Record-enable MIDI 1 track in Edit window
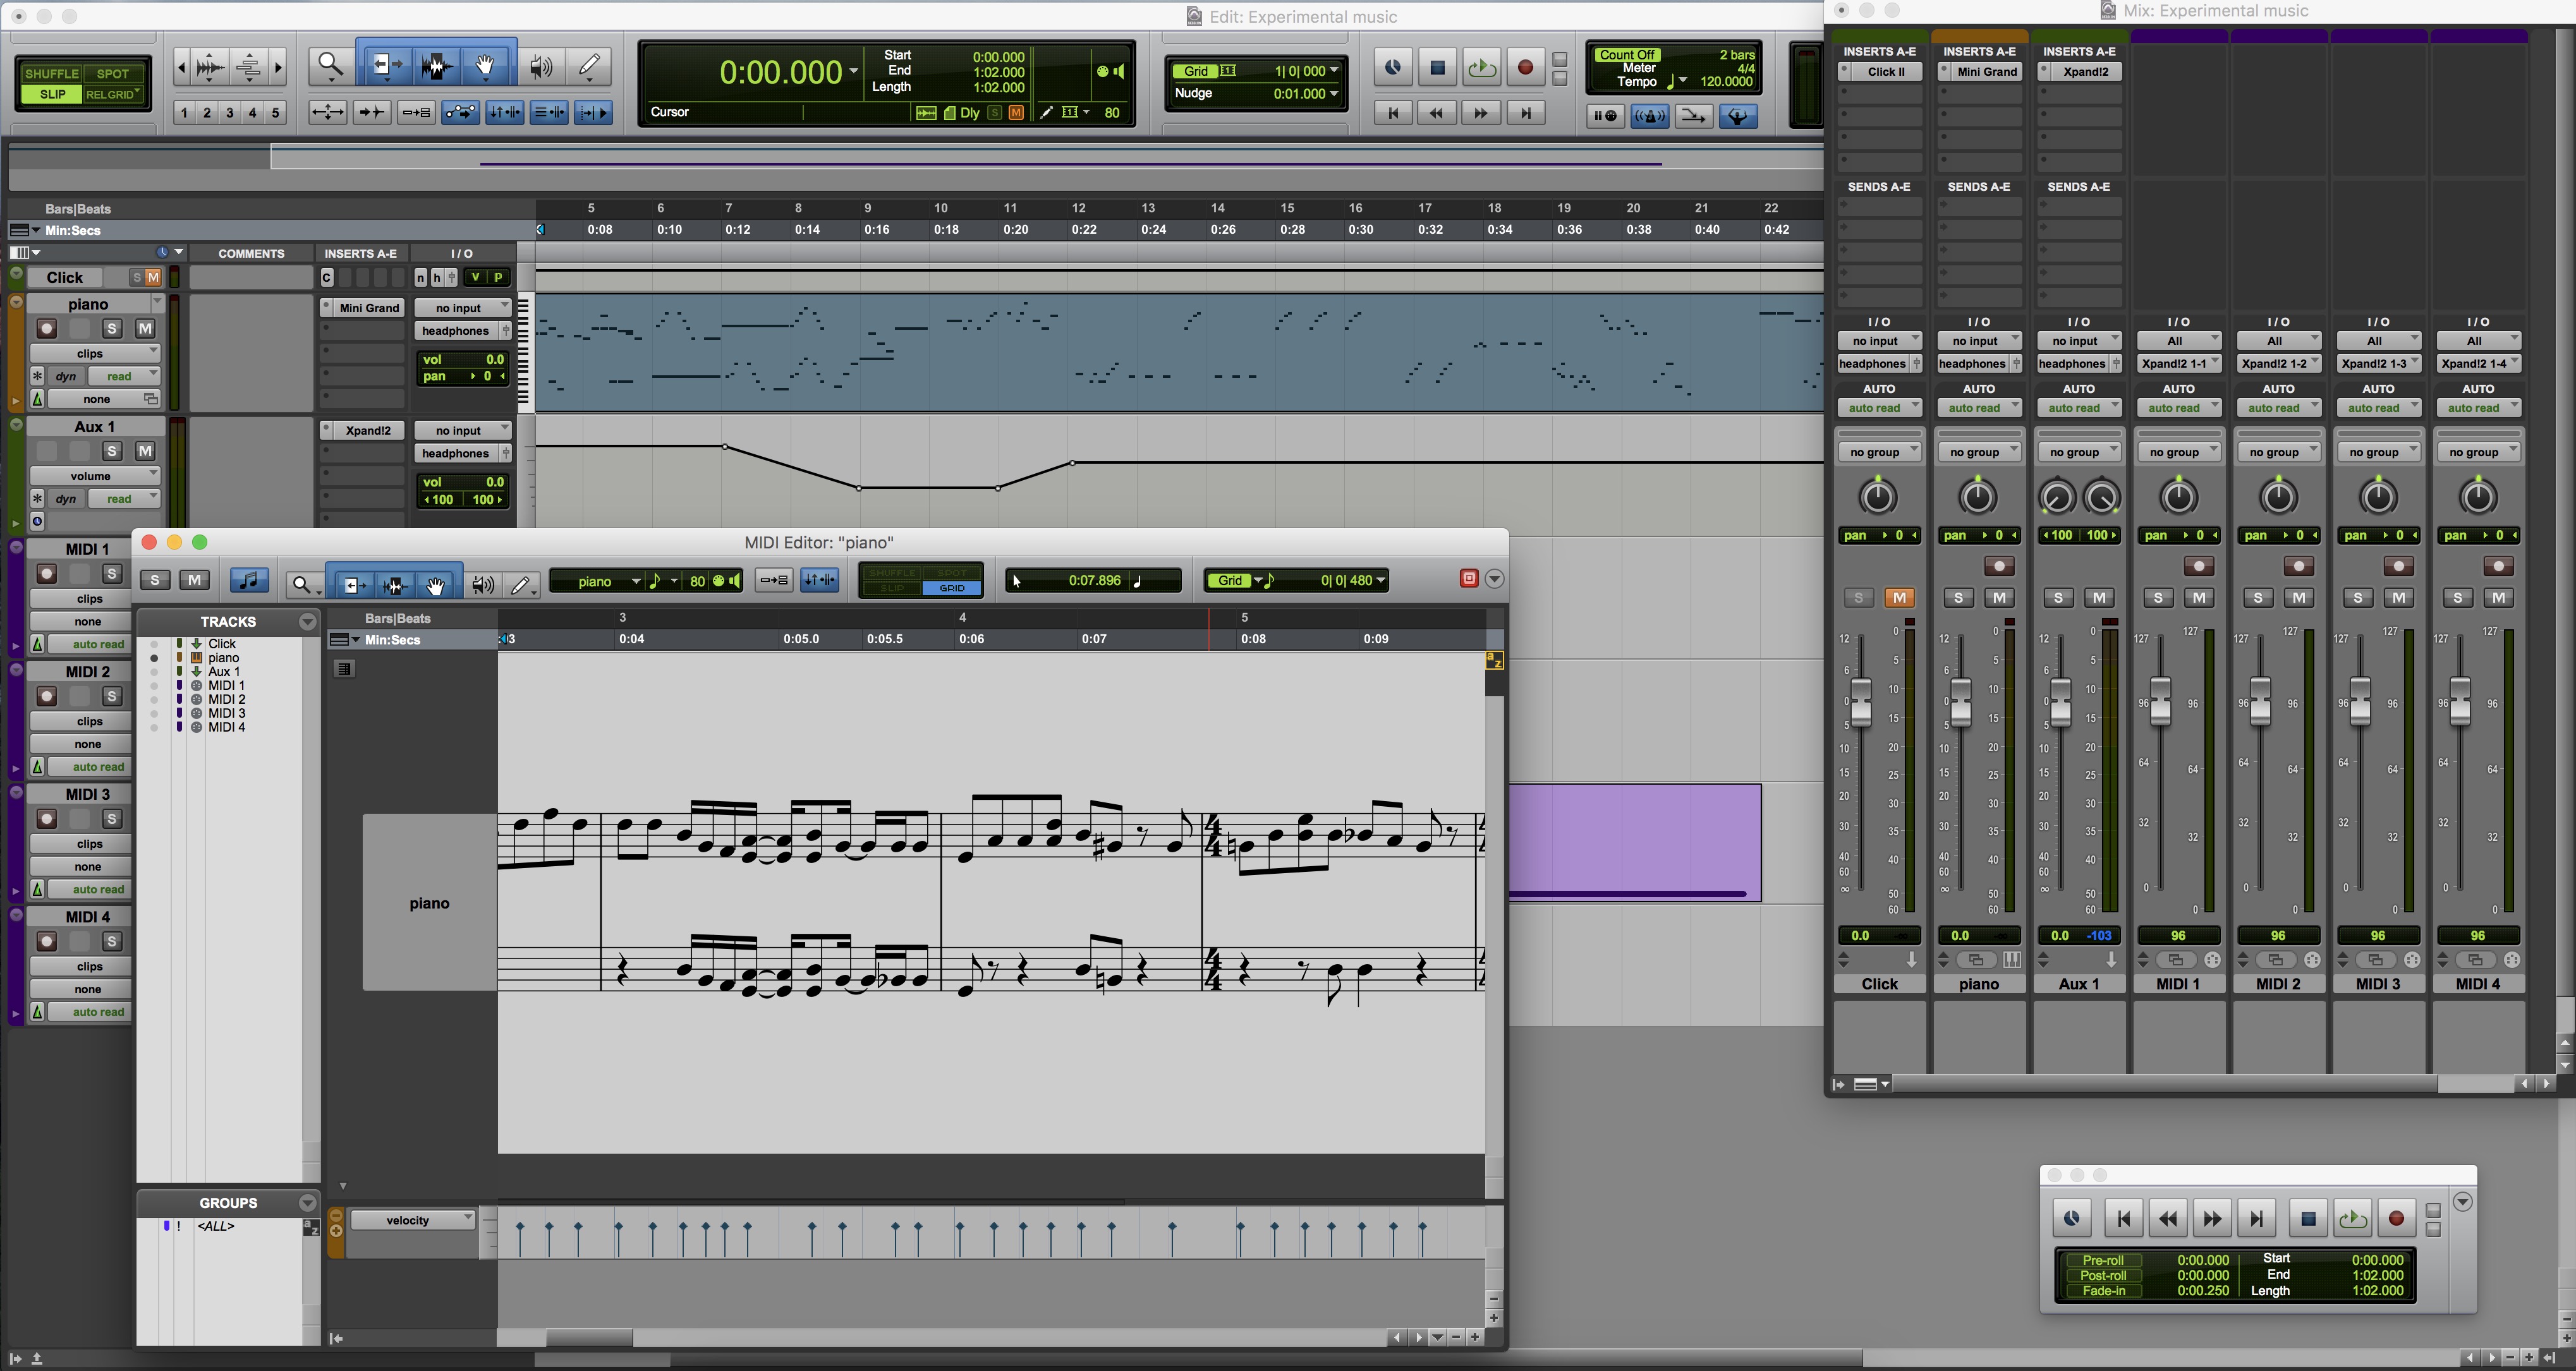Screen dimensions: 2576x1371 click(x=46, y=574)
